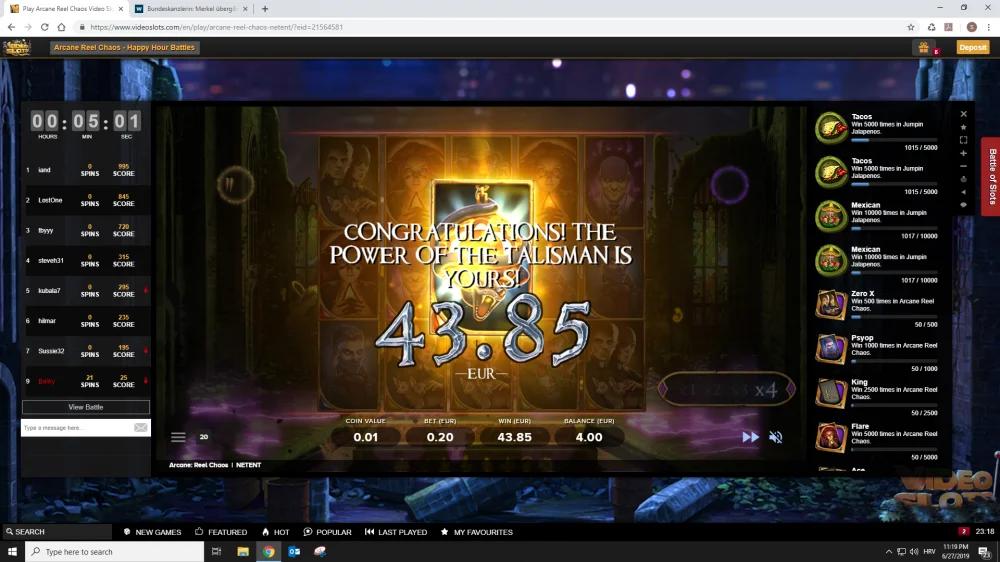Click the BET (EUR) display 0.20
The height and width of the screenshot is (562, 1000).
tap(440, 437)
